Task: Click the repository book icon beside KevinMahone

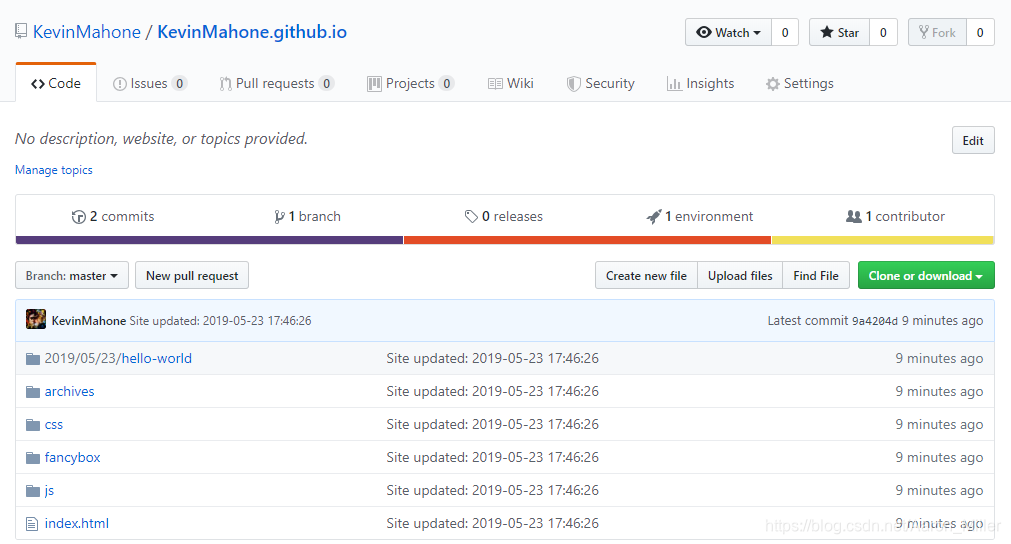Action: (x=21, y=31)
